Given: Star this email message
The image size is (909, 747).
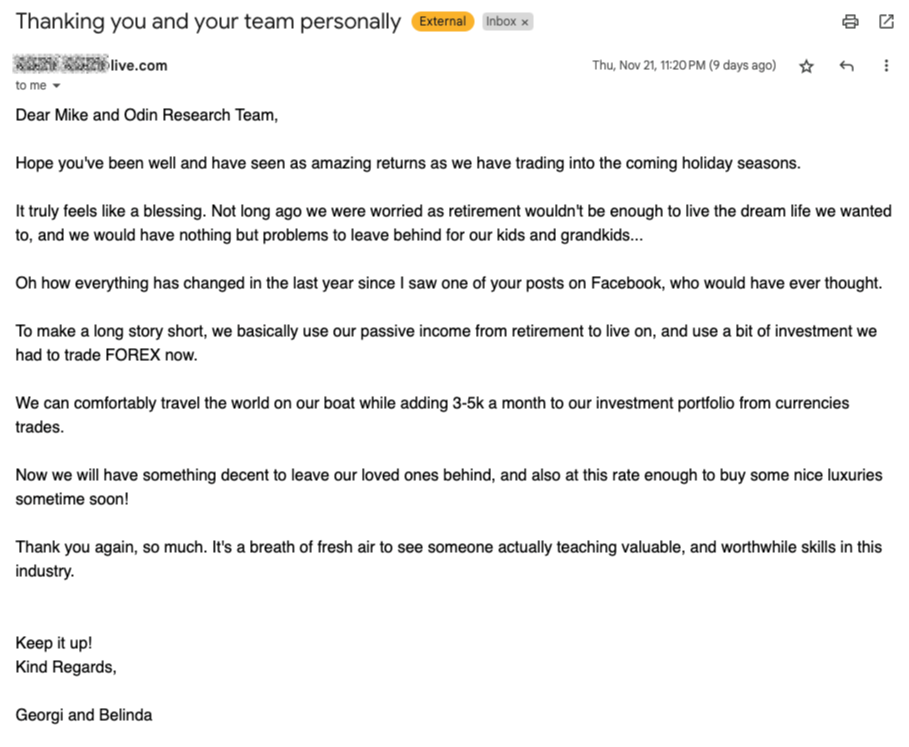Looking at the screenshot, I should coord(806,66).
